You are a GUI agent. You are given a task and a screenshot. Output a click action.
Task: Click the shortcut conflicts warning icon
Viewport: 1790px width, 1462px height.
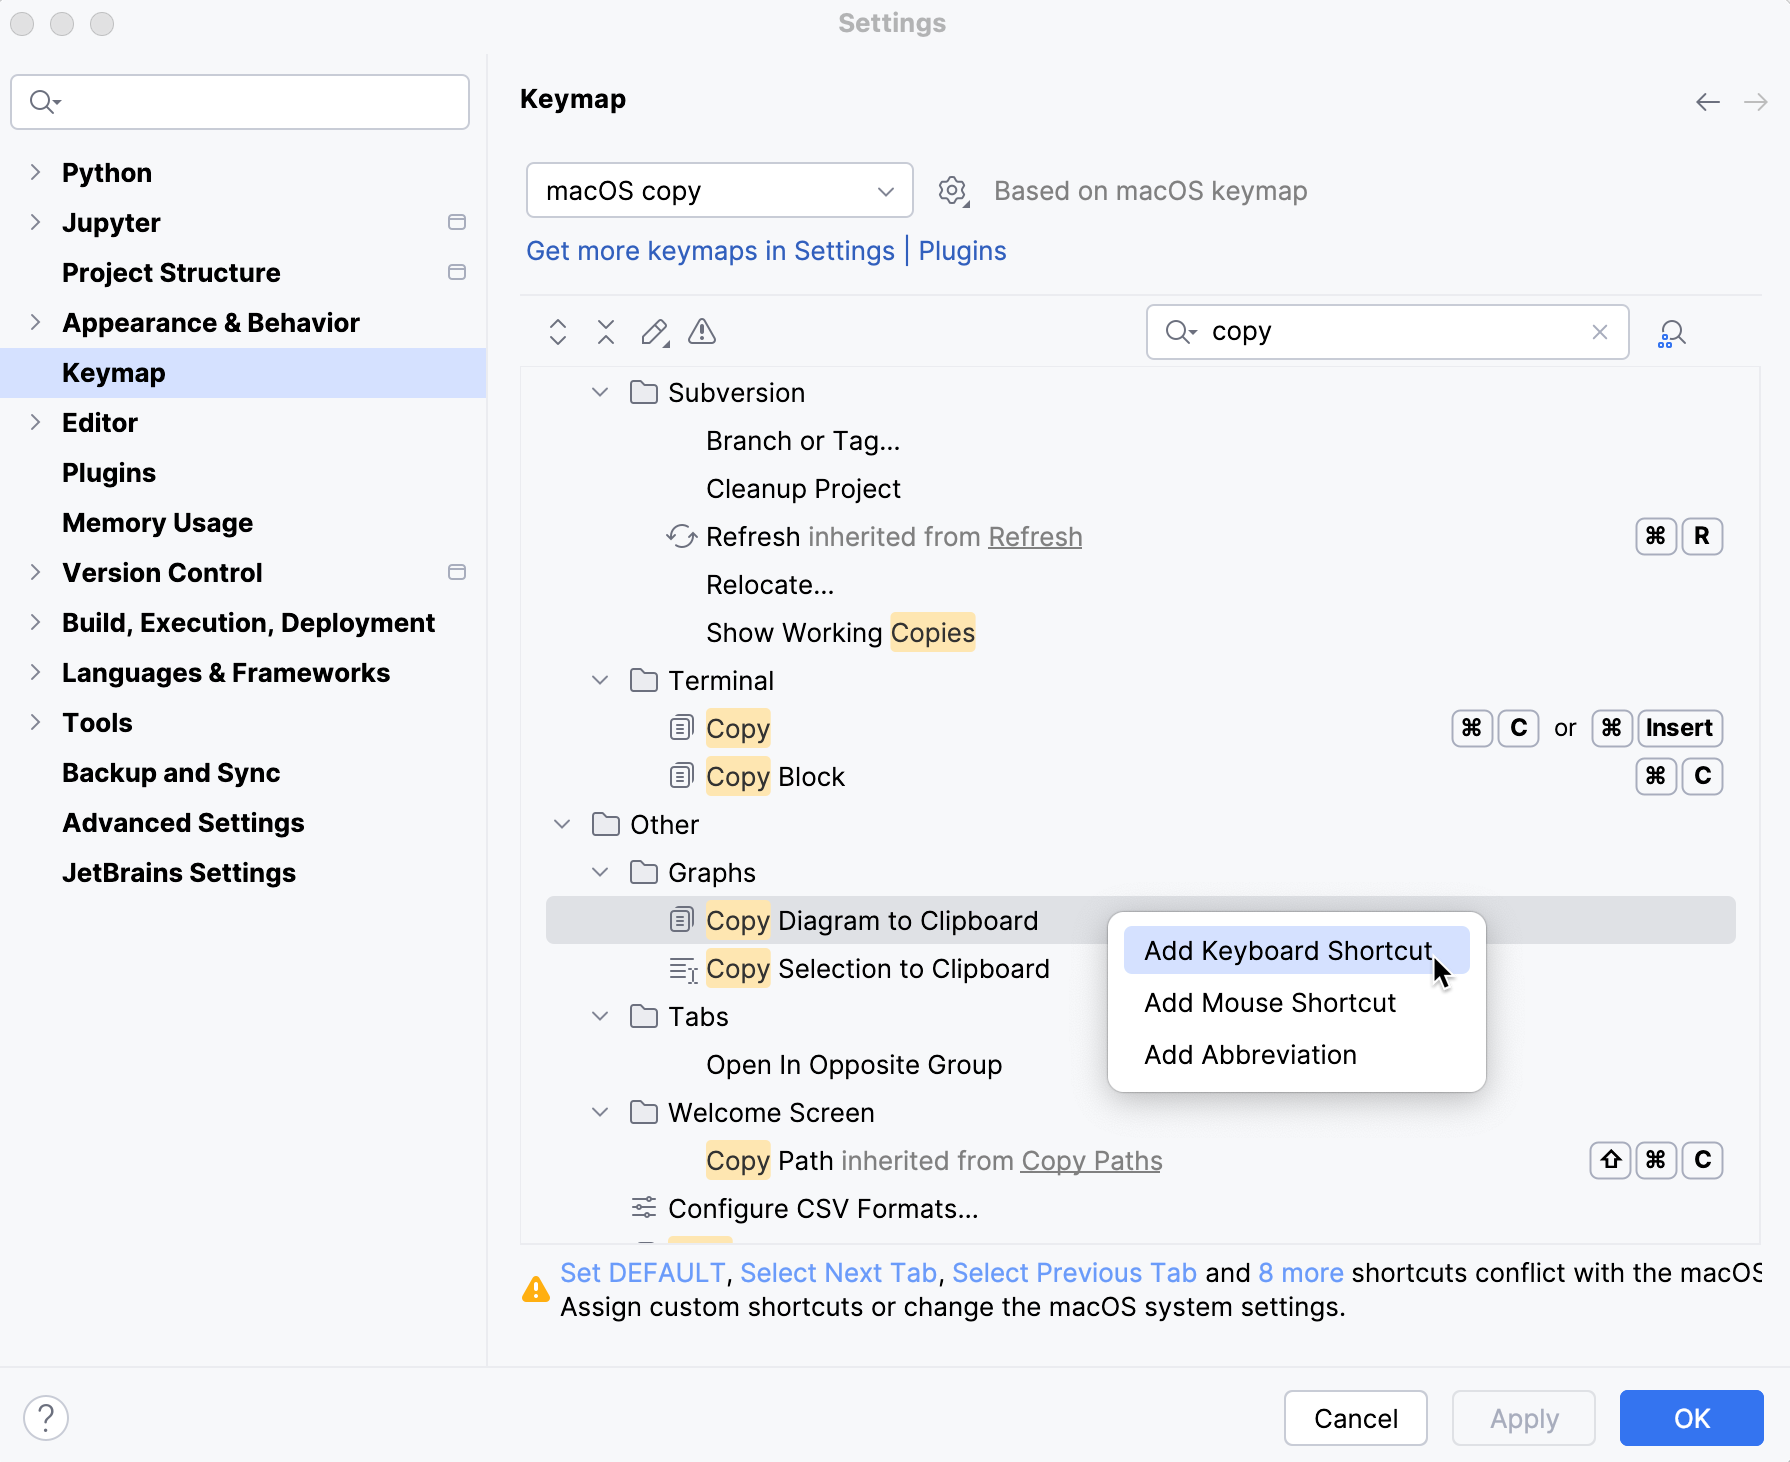point(701,332)
